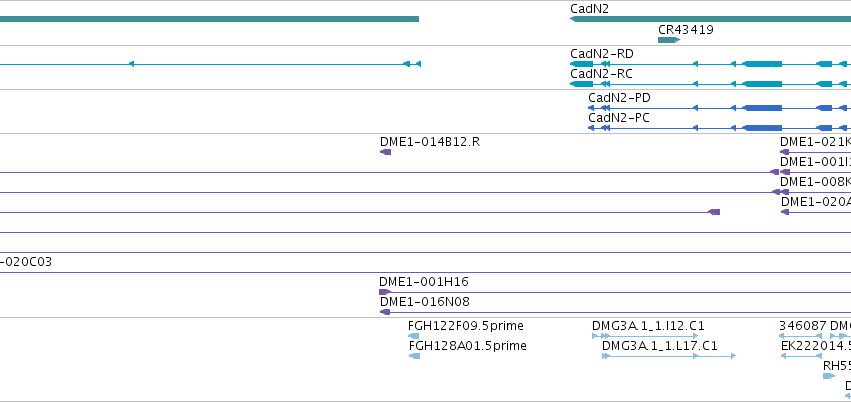Click the CadN2-PC protein feature label

[619, 118]
